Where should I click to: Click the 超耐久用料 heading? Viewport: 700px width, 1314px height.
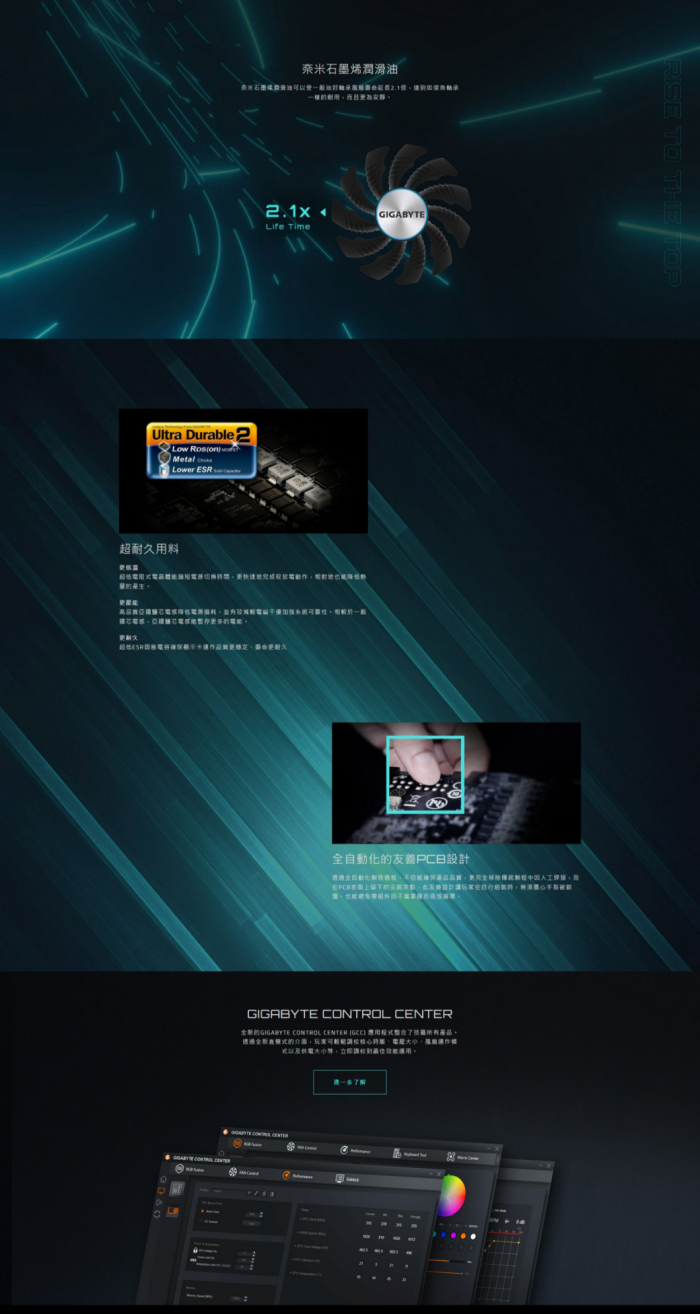tap(147, 549)
